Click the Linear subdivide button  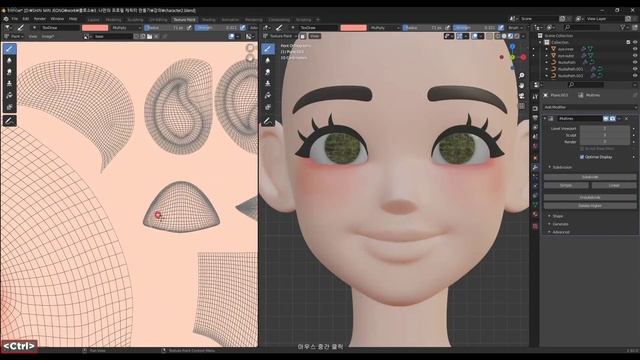tap(614, 185)
